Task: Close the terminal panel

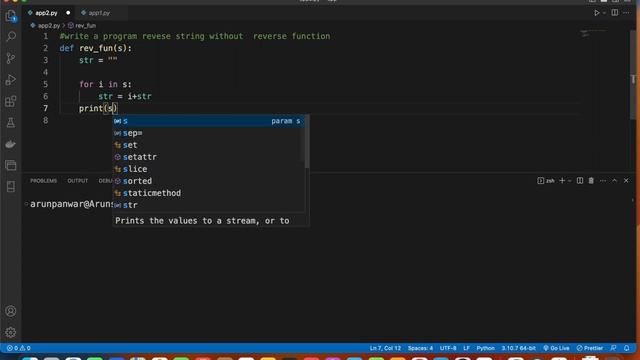Action: pos(626,181)
